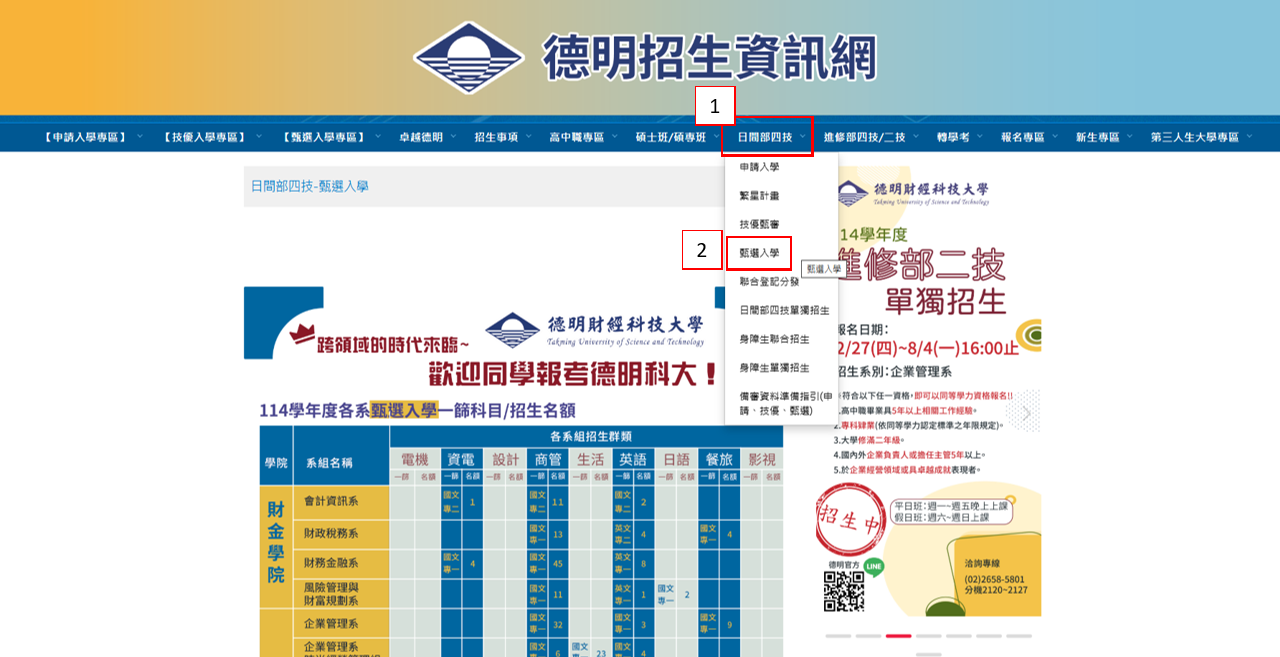The image size is (1280, 657).
Task: Open 備審資料準備指引(申請、技優、甄選) submenu entry
Action: [786, 403]
